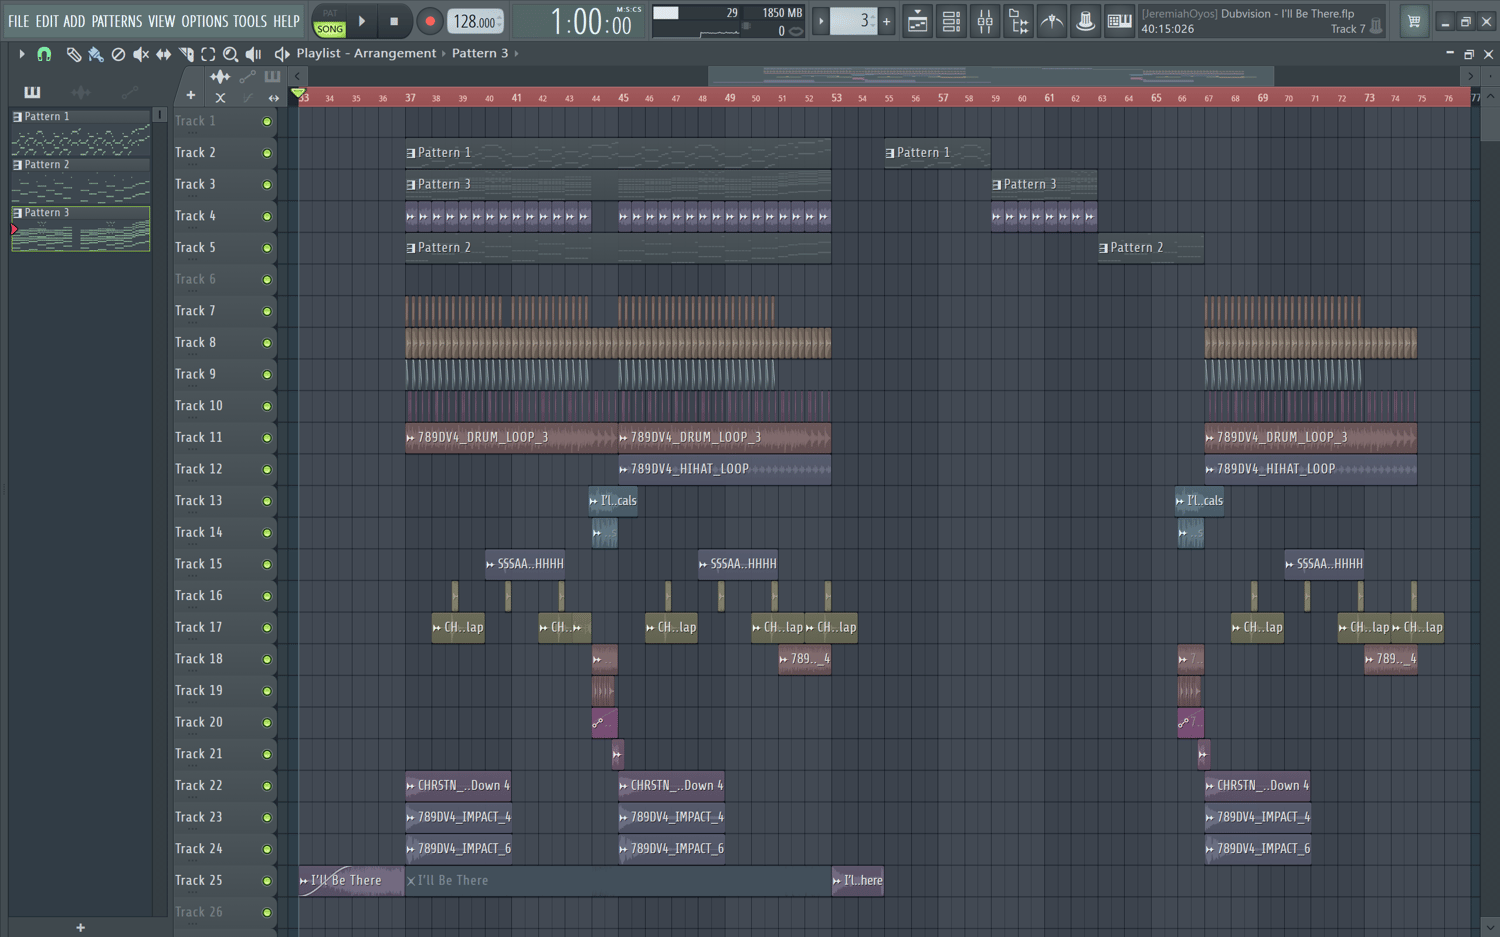Open the FILE menu

[19, 21]
